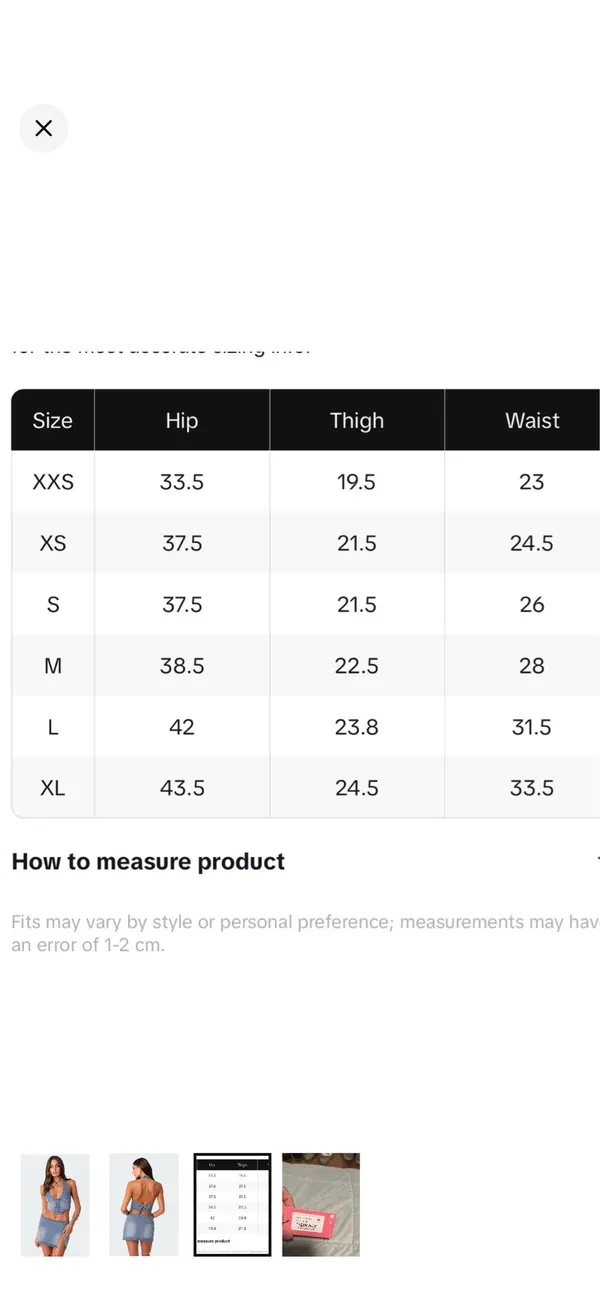Click the Hip column header
The height and width of the screenshot is (1303, 600).
[182, 420]
